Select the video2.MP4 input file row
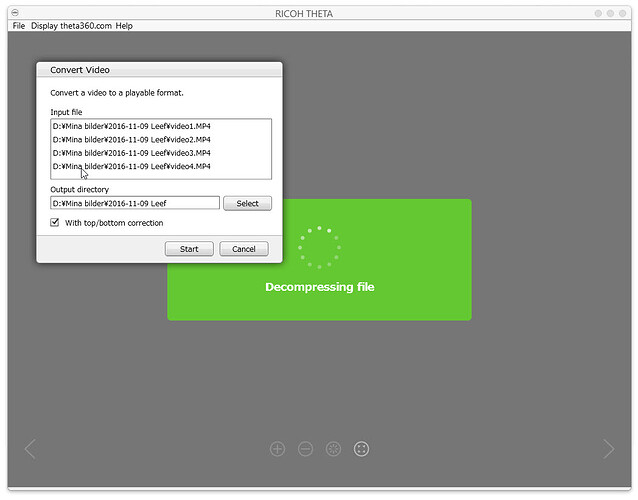Screen dimensions: 638x500 [x=161, y=140]
